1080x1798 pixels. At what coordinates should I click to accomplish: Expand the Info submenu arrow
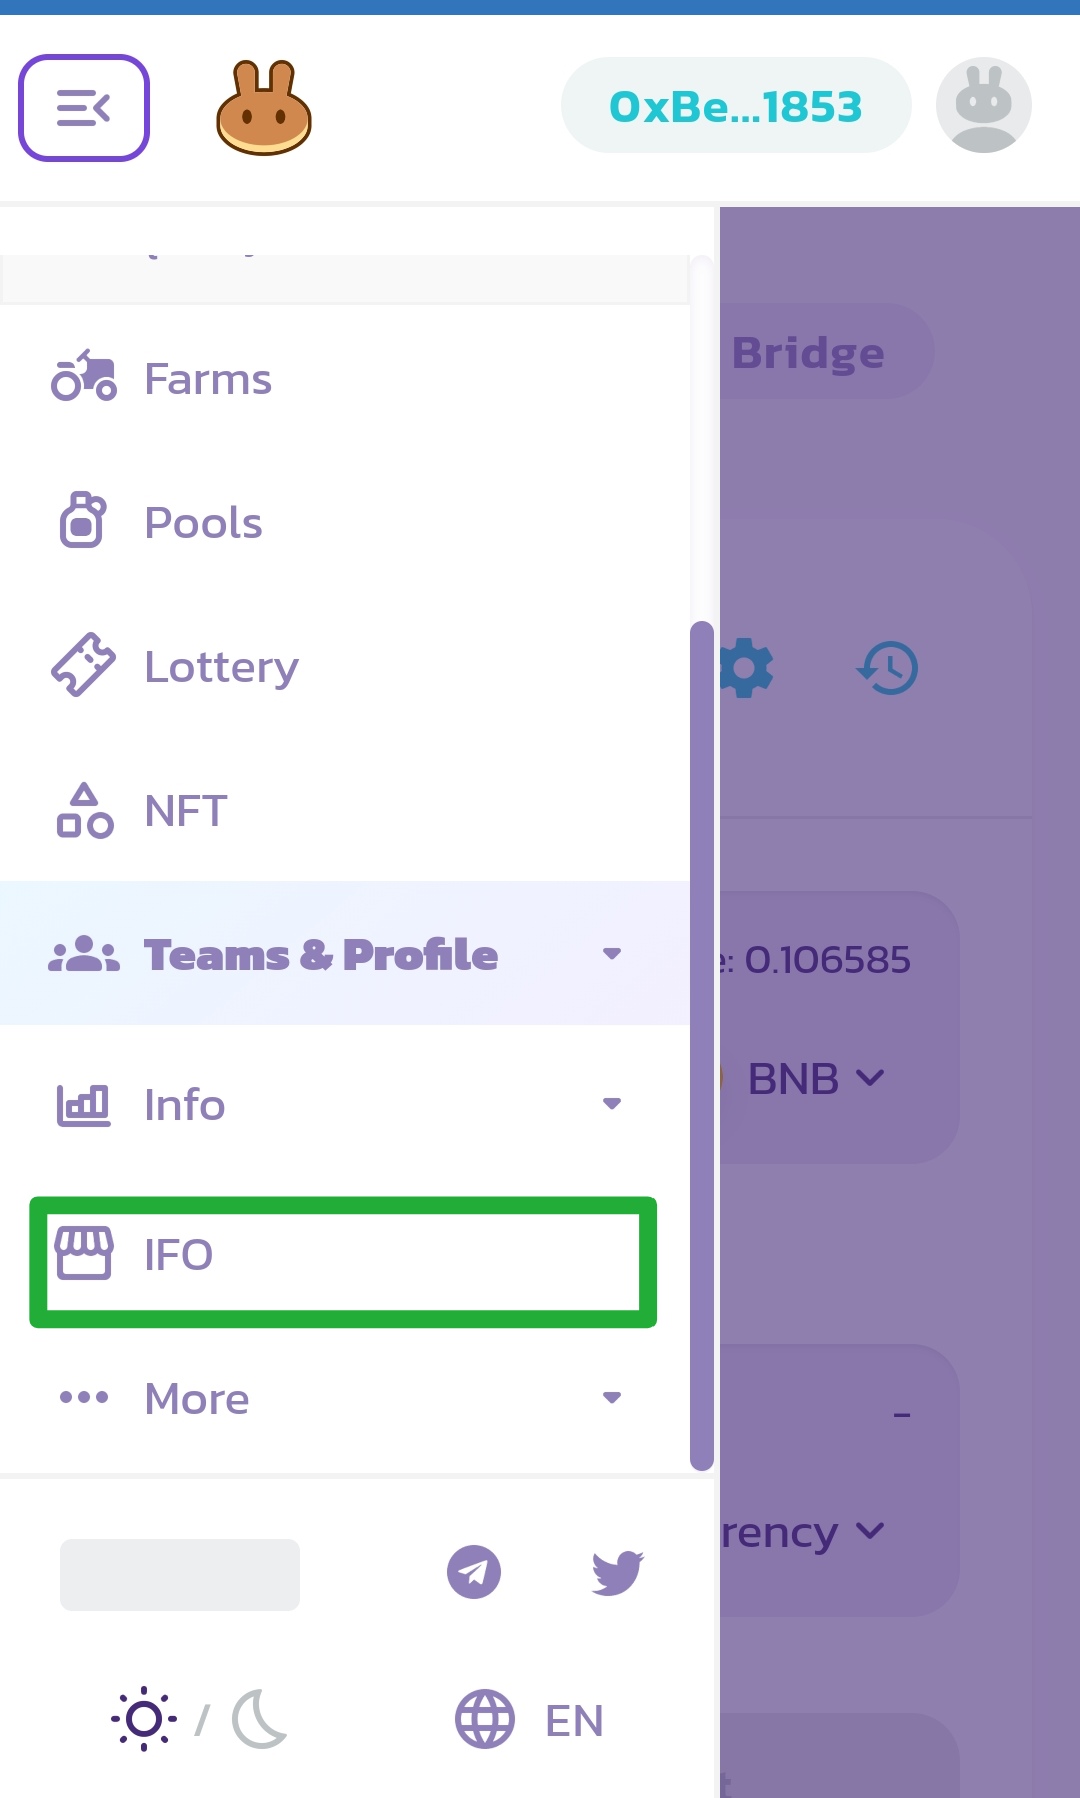tap(612, 1104)
